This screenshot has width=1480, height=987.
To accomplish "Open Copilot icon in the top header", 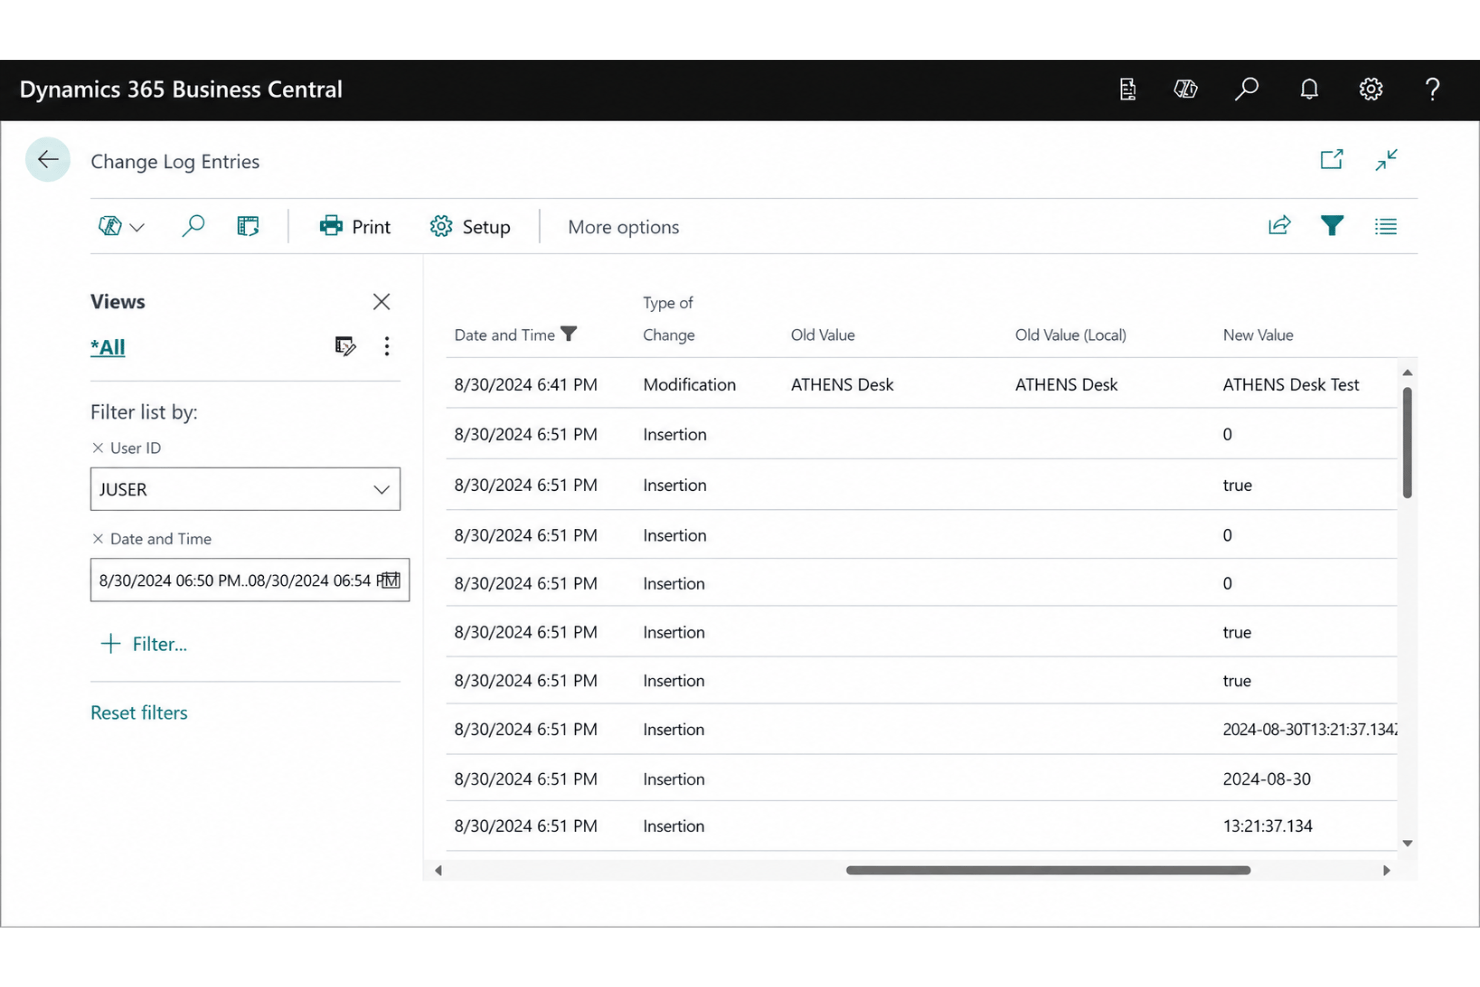I will [1186, 90].
